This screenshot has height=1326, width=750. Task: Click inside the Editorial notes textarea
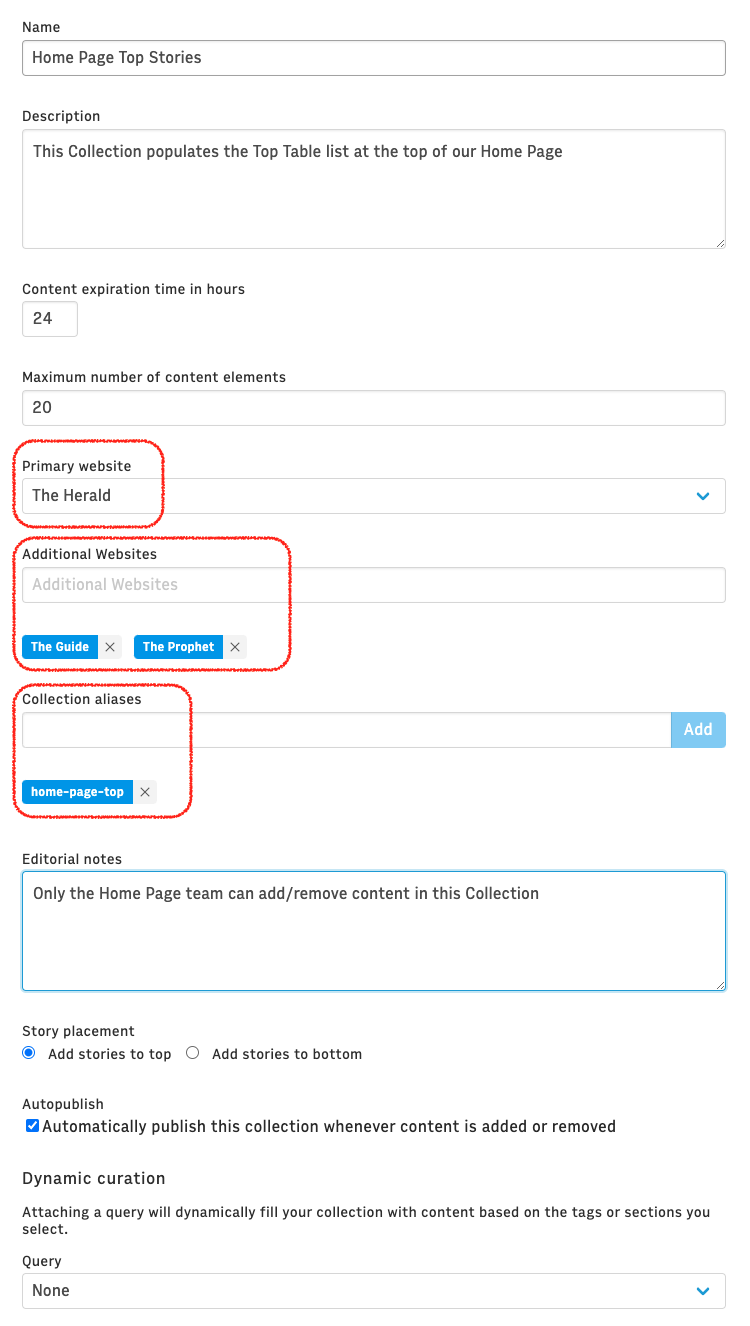click(x=374, y=931)
